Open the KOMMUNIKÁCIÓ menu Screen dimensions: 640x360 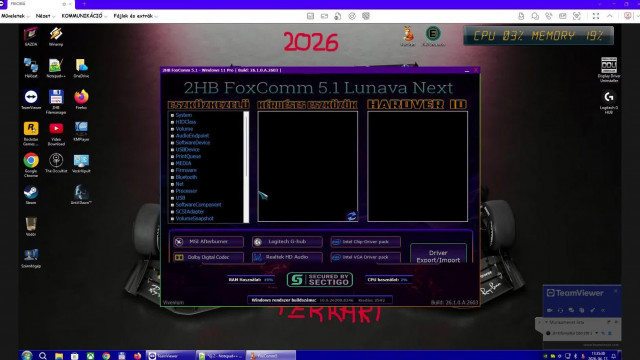point(84,16)
